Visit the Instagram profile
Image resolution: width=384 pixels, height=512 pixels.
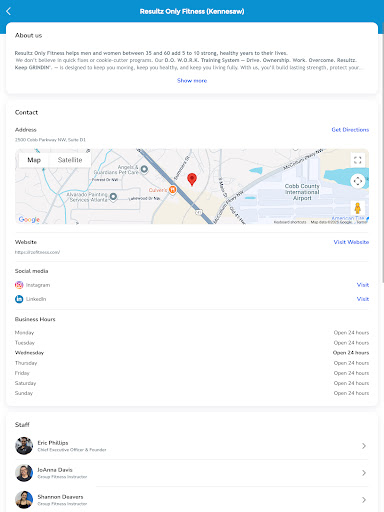pos(363,285)
